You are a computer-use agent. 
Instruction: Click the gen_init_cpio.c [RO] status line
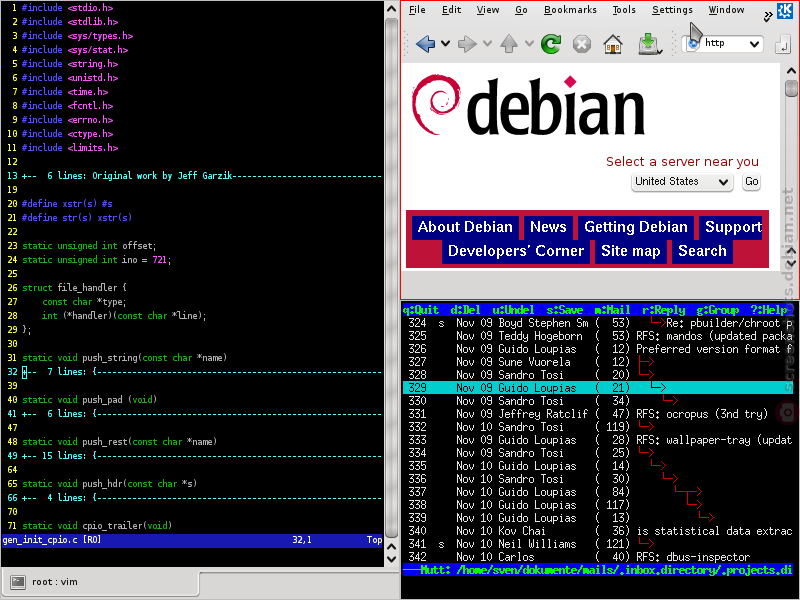tap(192, 540)
